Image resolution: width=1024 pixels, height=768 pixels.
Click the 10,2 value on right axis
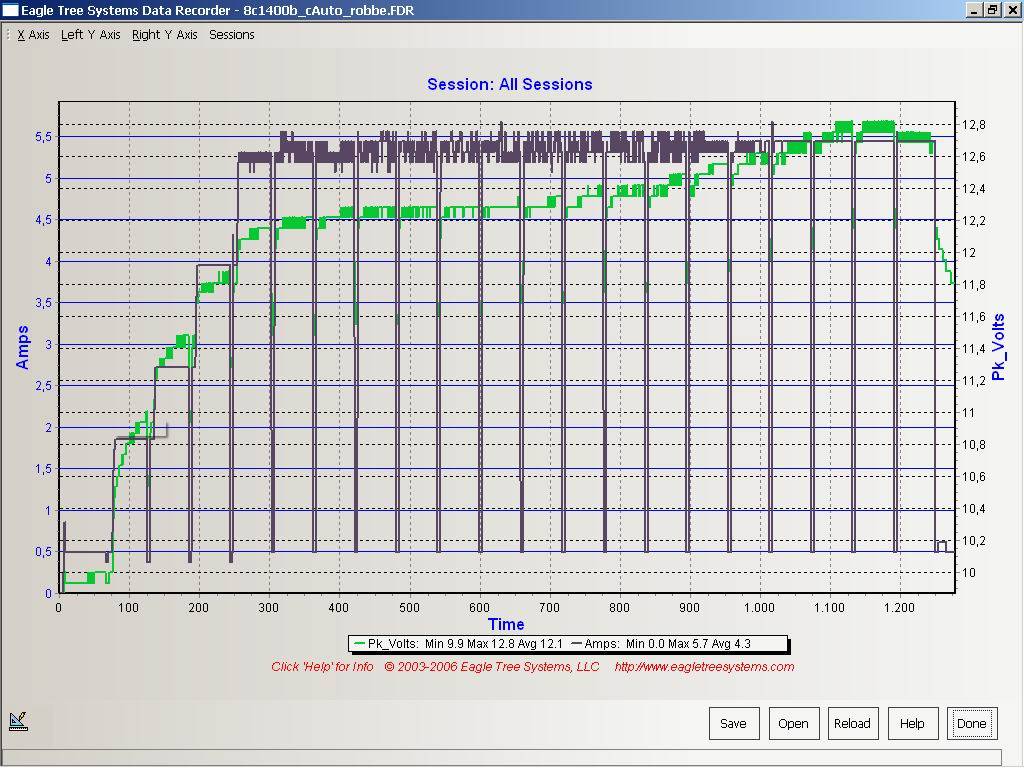974,541
